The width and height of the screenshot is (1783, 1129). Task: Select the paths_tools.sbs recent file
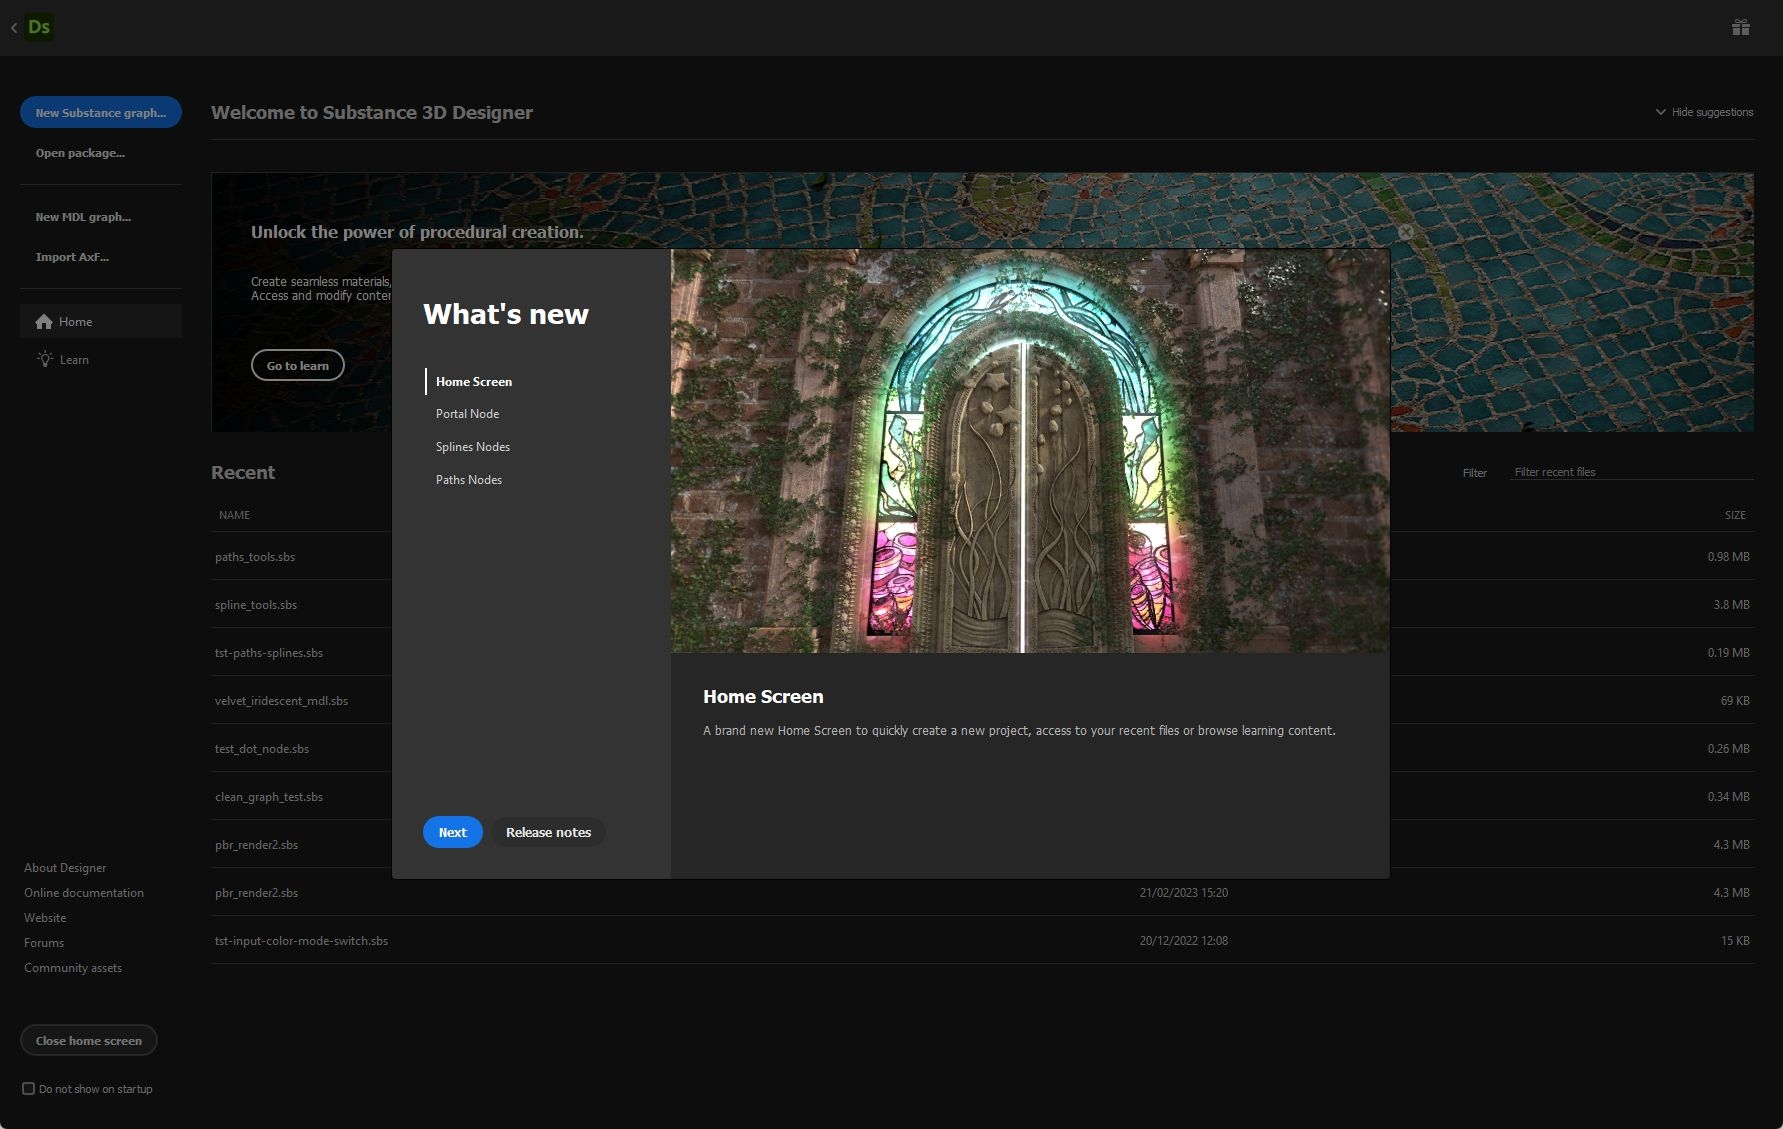255,557
